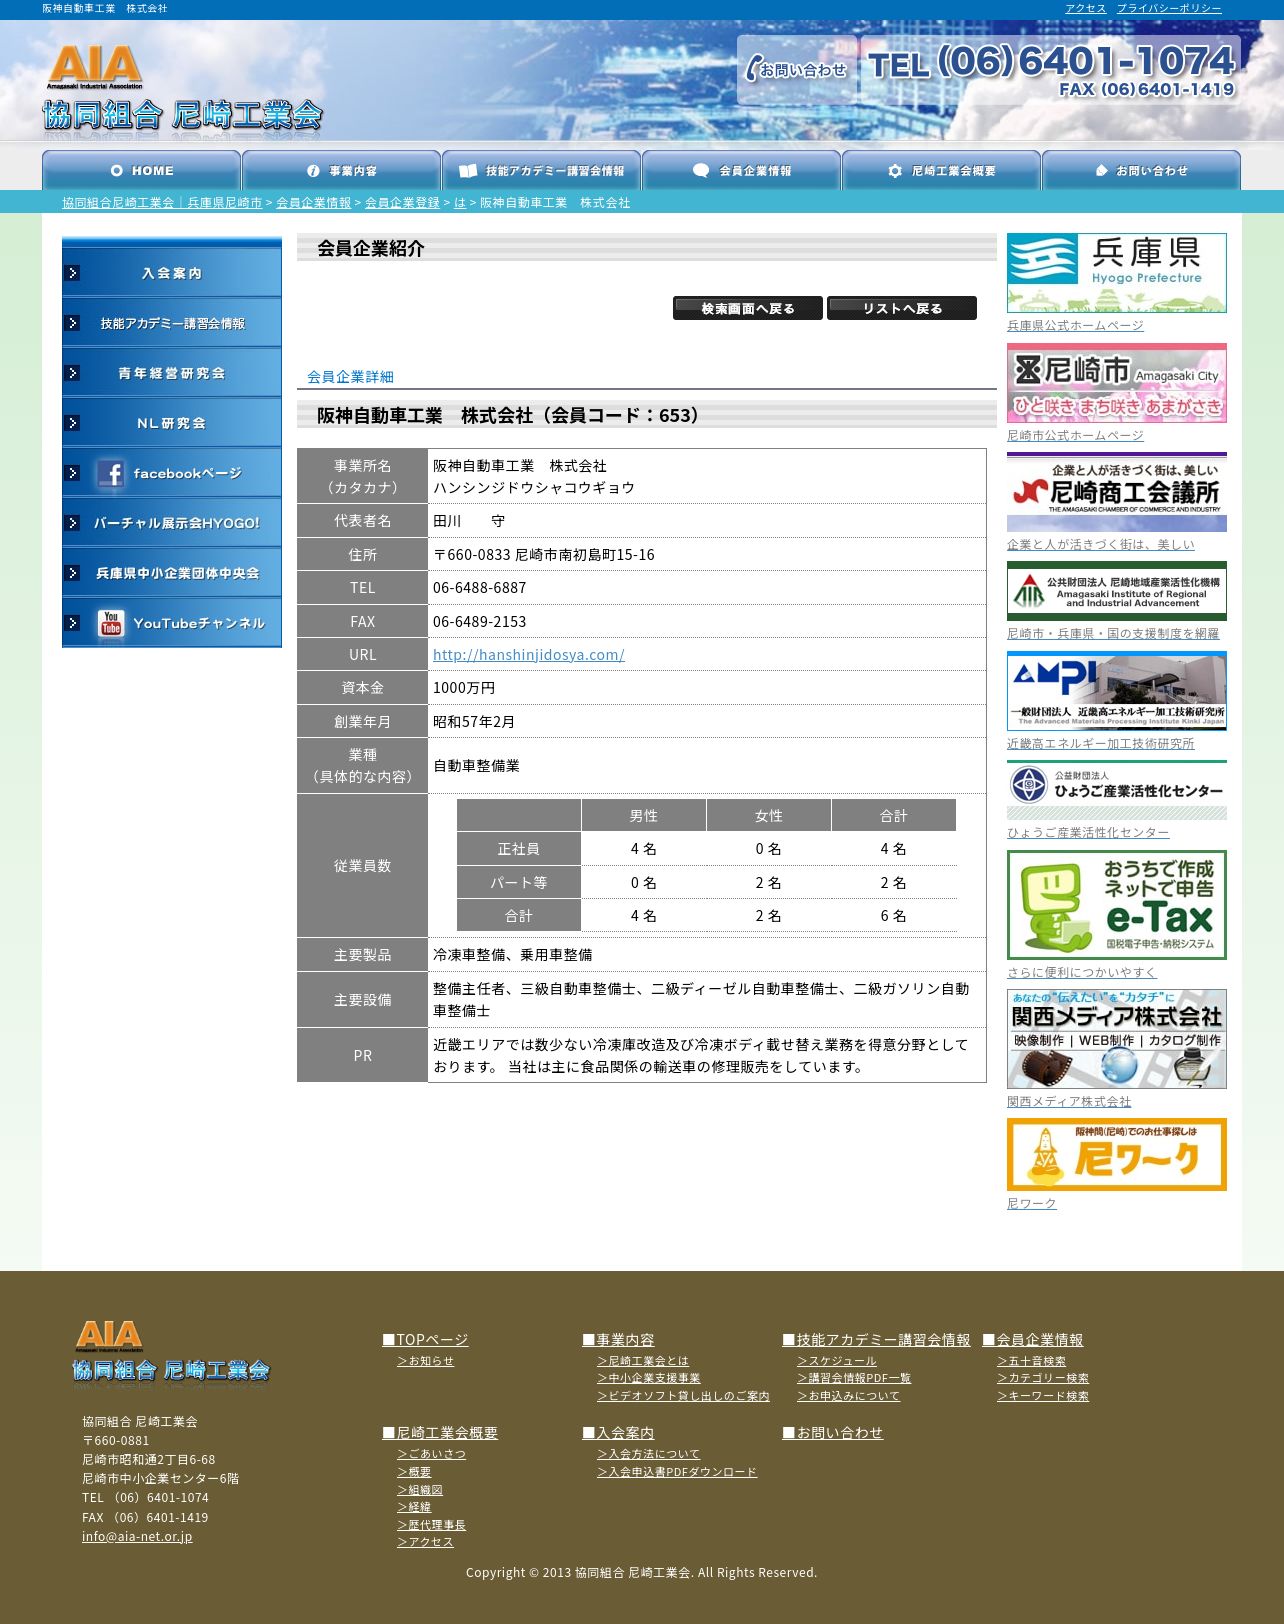This screenshot has height=1624, width=1284.
Task: Open 尼崎市公式ホームページ text link
Action: point(1075,435)
